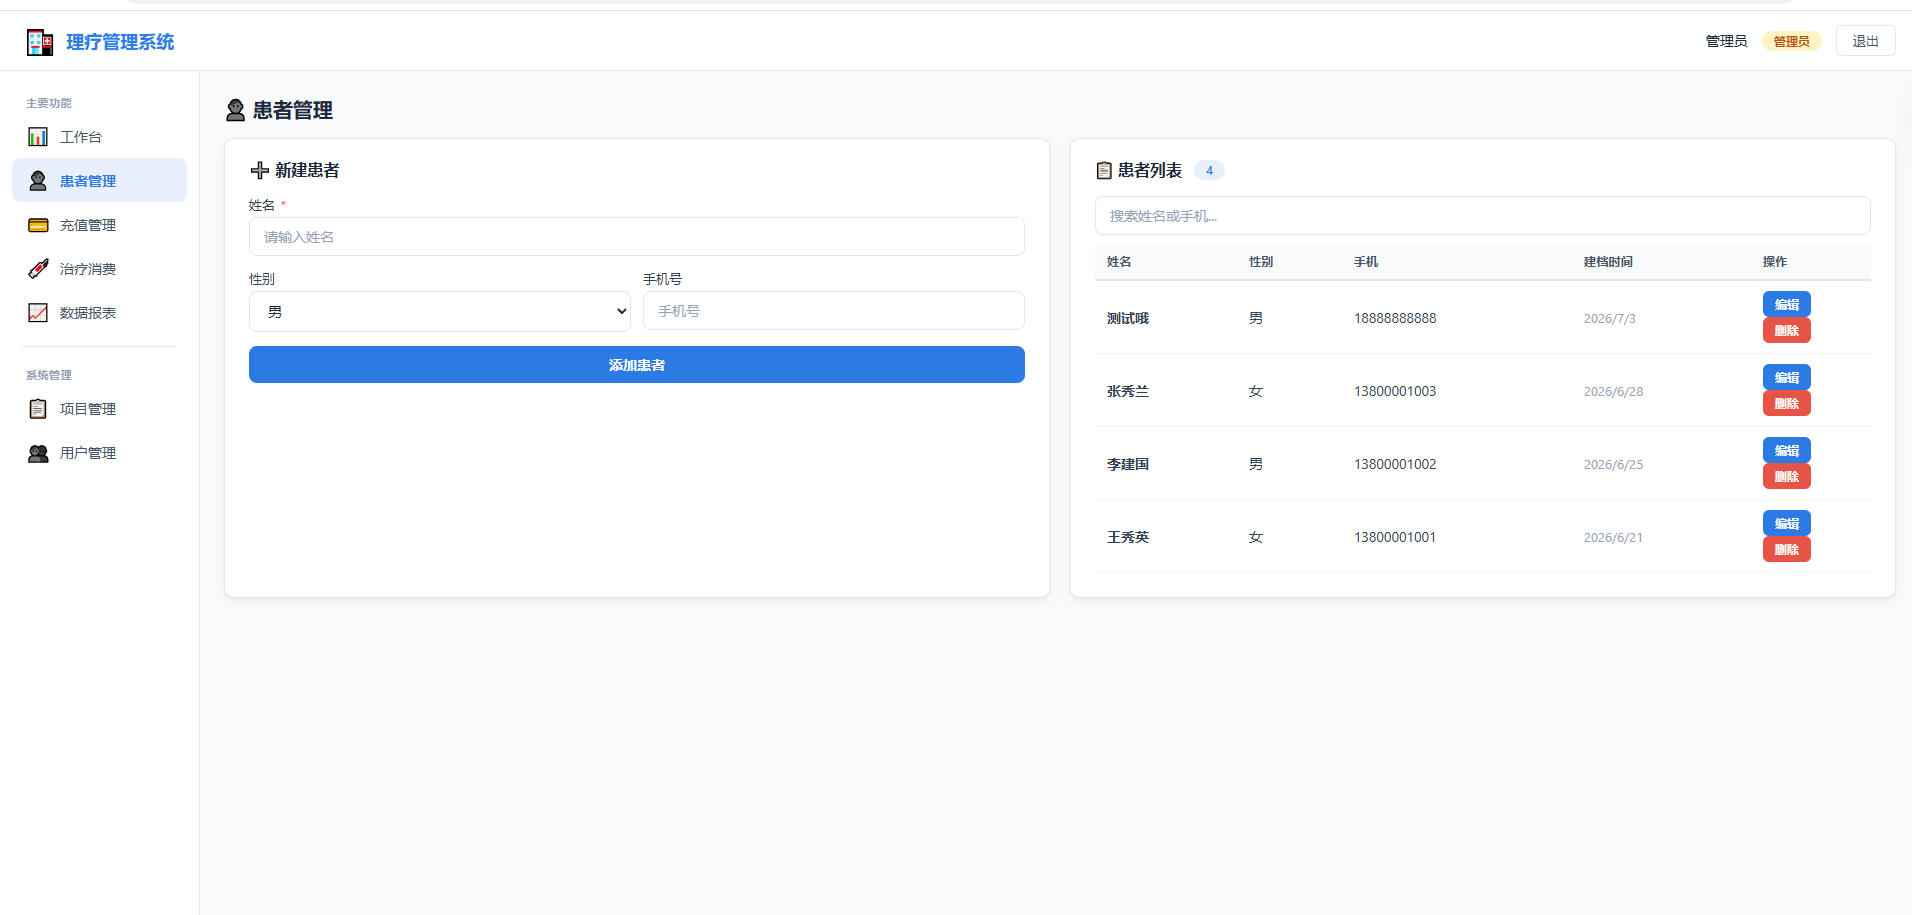Click the 退出 logout button
Screen dimensions: 1912x915
(1865, 41)
